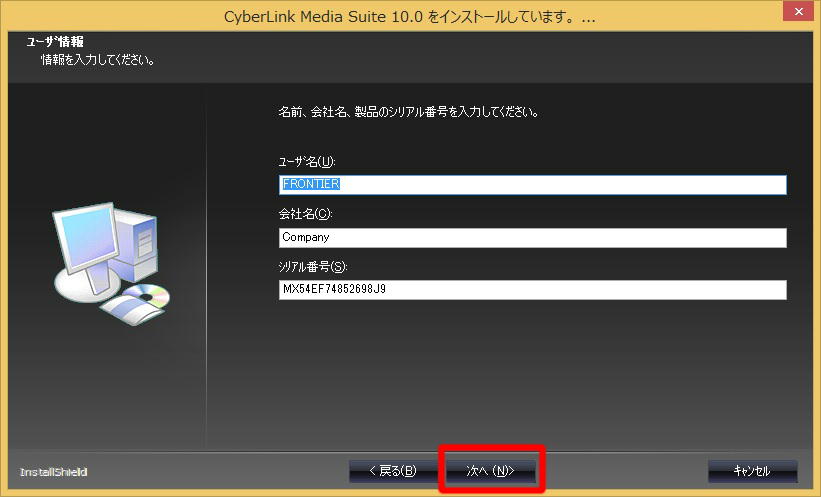Click the 会社名(C) label
821x497 pixels.
click(305, 214)
